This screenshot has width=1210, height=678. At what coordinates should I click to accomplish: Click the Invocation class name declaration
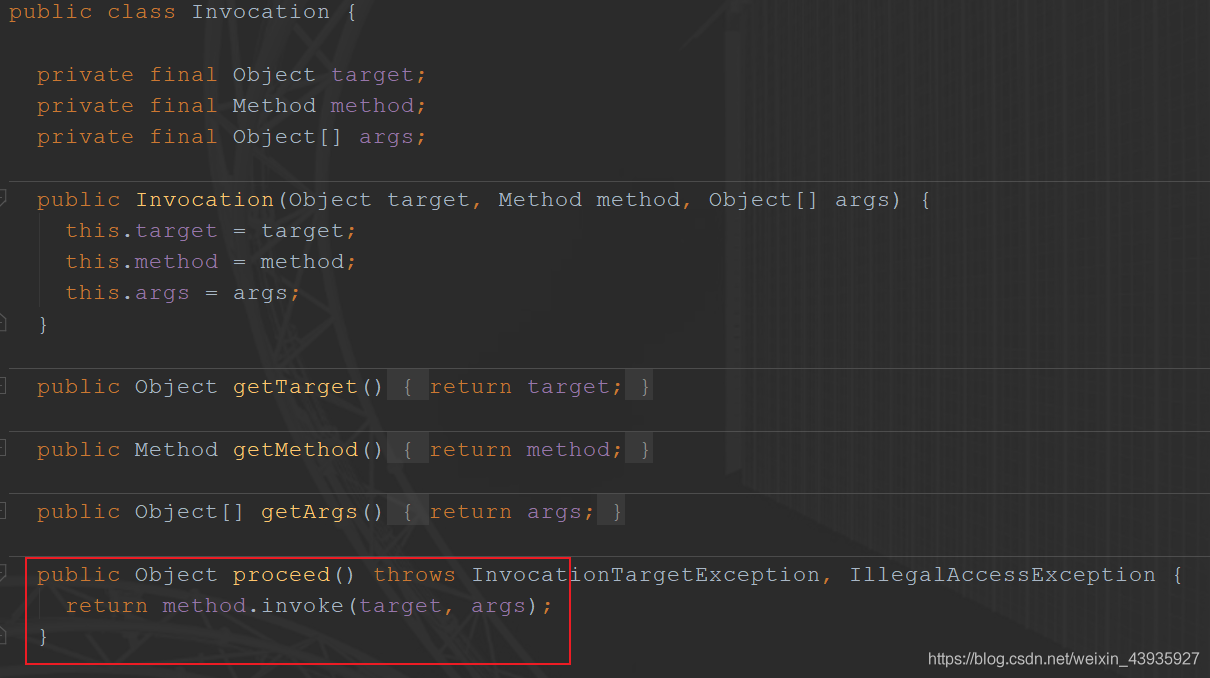pyautogui.click(x=260, y=13)
